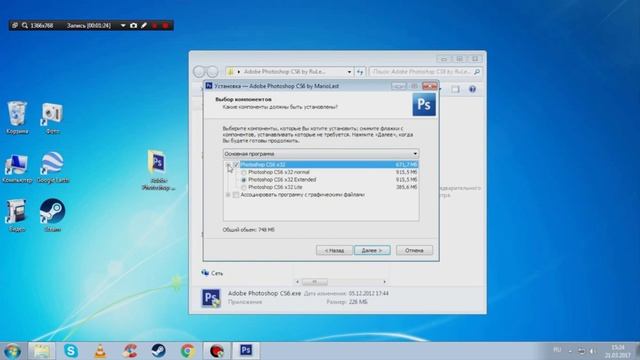Screen dimensions: 640x360
Task: Click the Adobe Photoshop CS6.exe details thumbnail
Action: click(211, 298)
